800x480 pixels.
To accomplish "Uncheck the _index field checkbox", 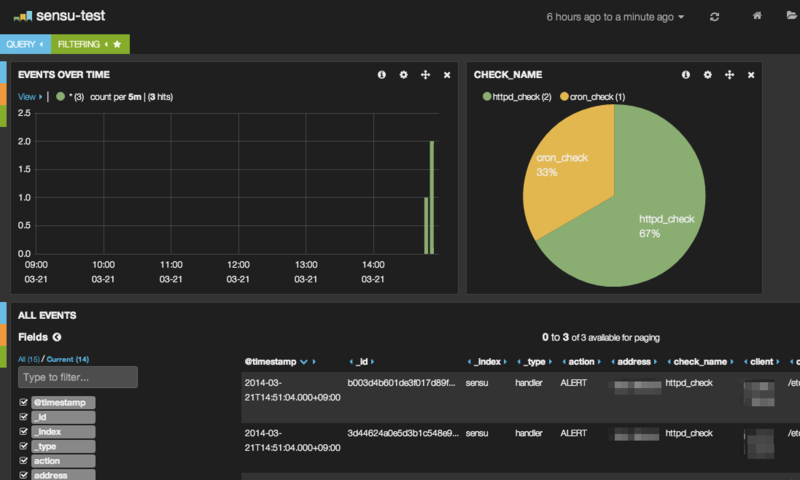I will (23, 431).
